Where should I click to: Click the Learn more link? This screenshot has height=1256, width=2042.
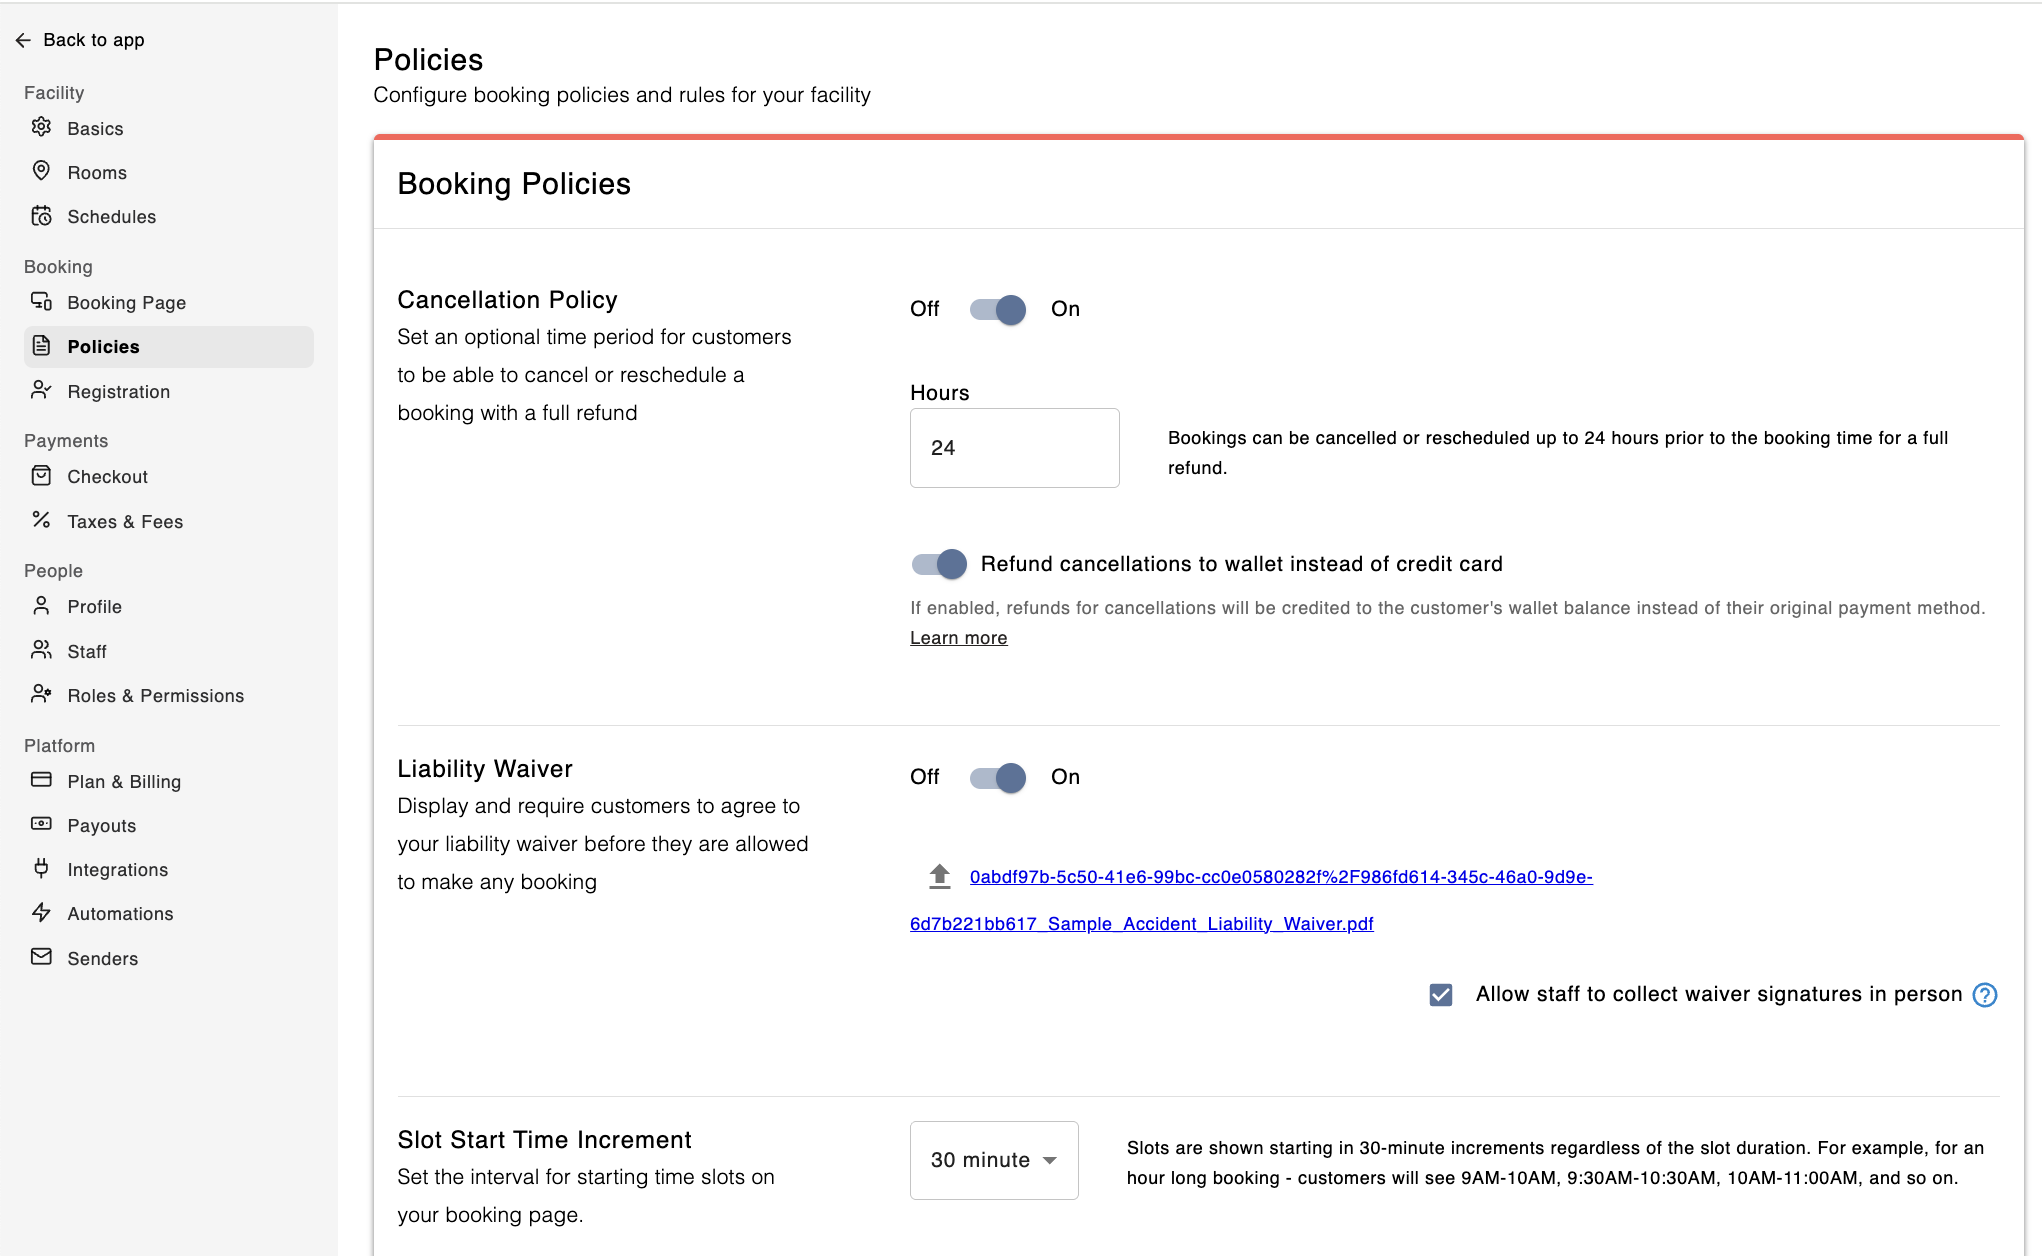(958, 638)
